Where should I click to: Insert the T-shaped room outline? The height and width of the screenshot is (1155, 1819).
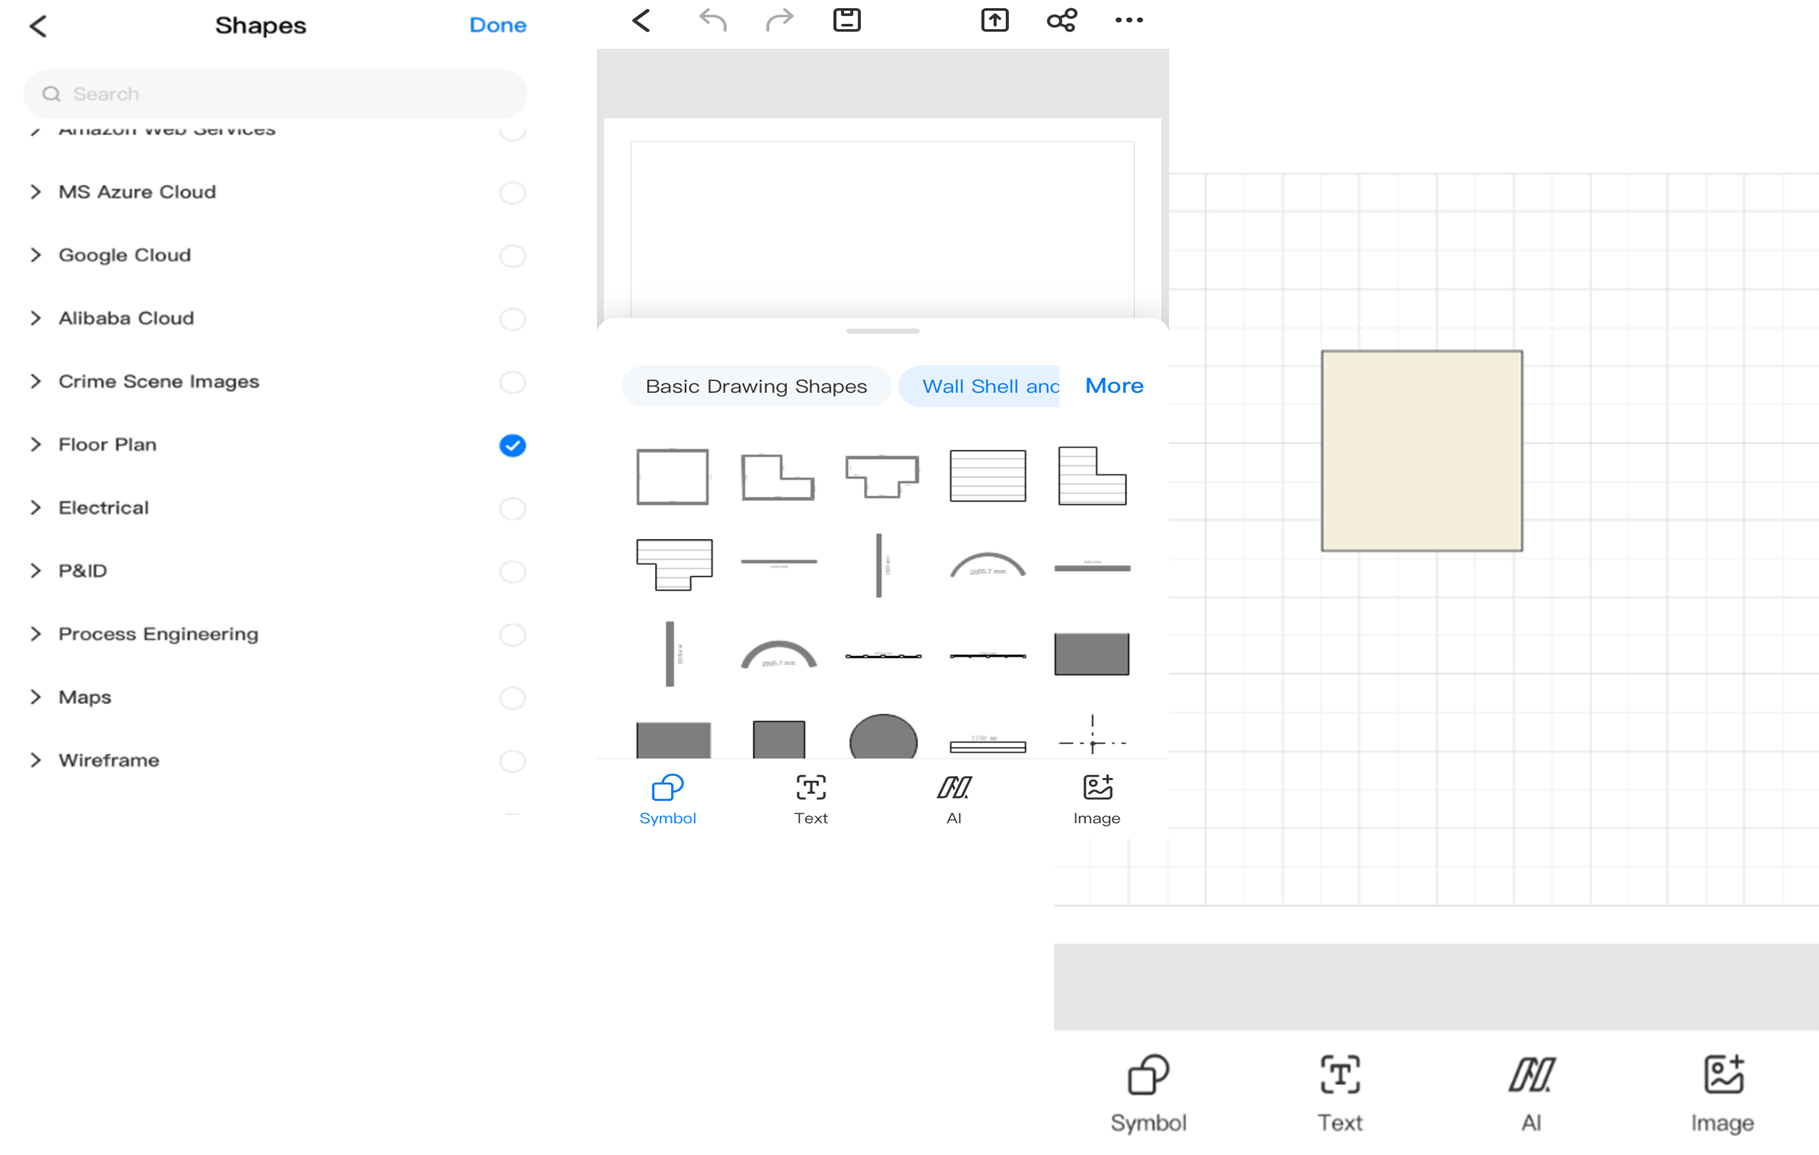pyautogui.click(x=882, y=476)
